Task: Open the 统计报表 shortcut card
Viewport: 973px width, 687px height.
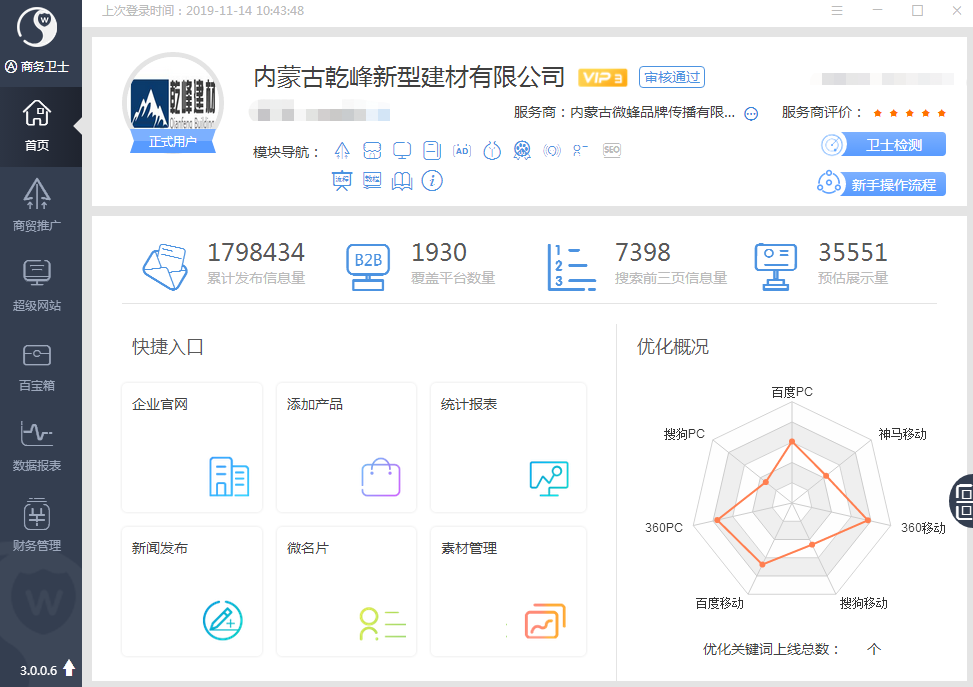Action: pos(508,447)
